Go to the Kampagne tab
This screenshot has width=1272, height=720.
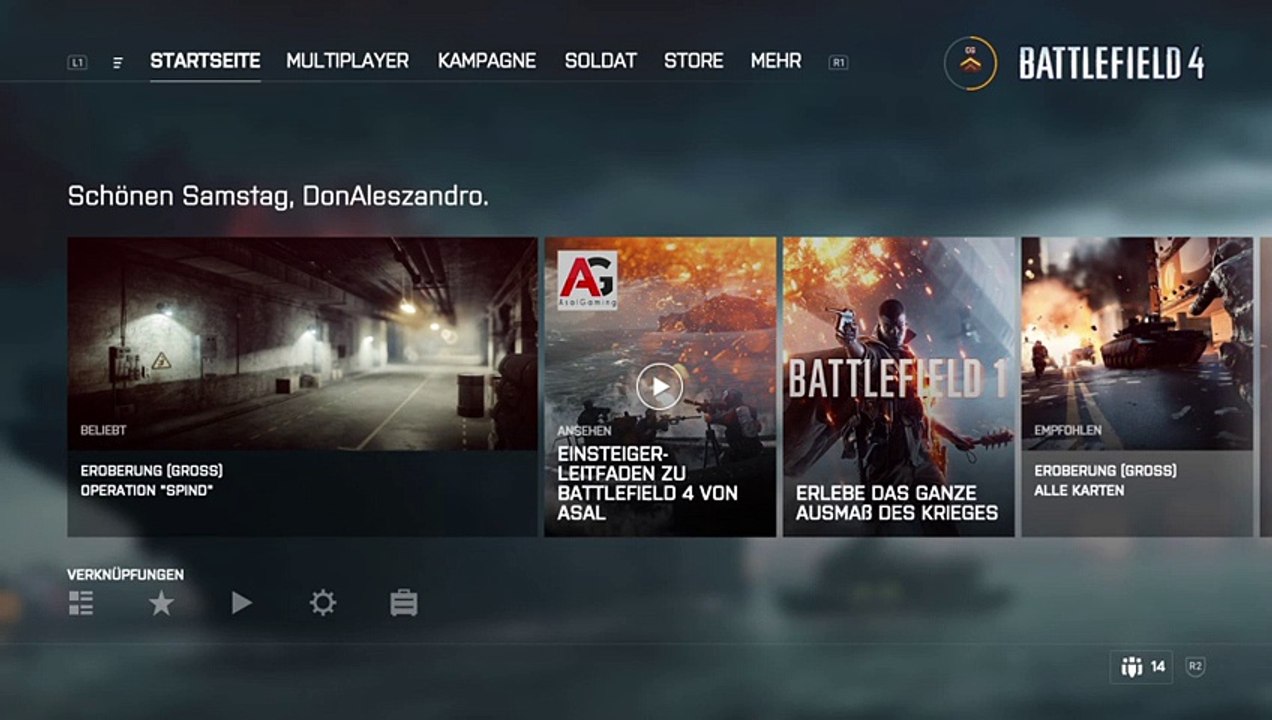click(x=487, y=61)
